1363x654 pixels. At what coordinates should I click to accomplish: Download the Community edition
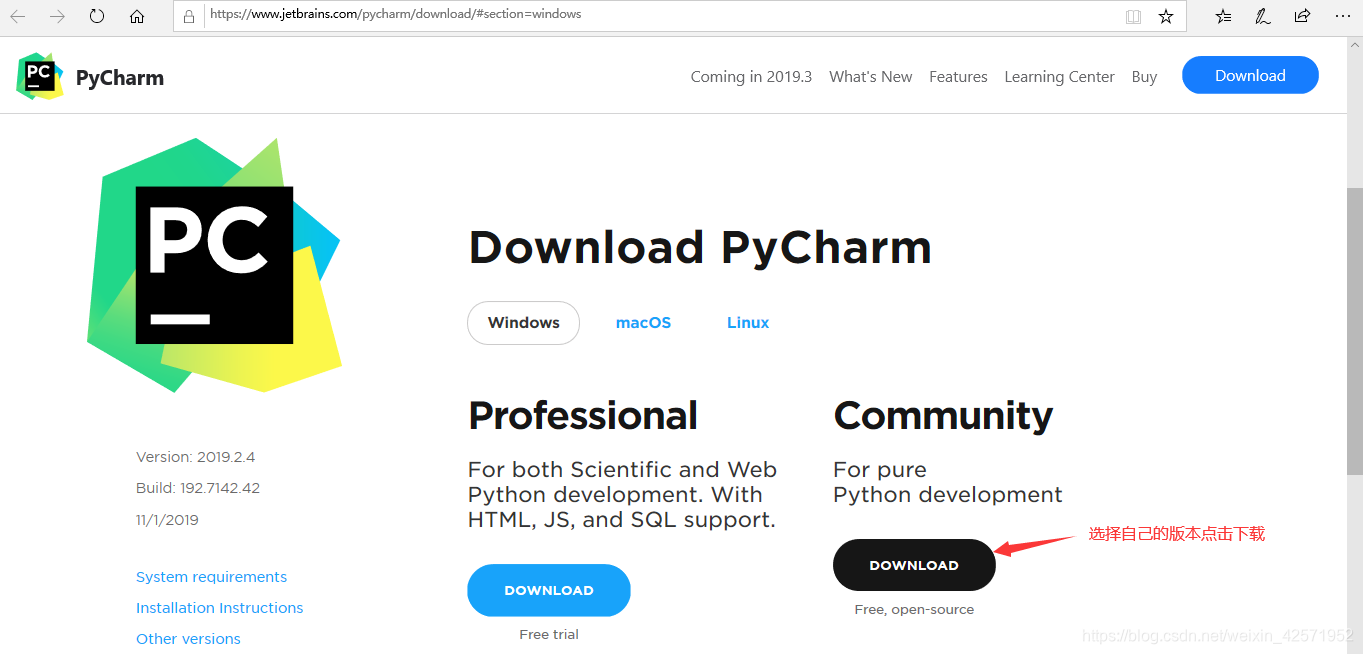point(914,565)
